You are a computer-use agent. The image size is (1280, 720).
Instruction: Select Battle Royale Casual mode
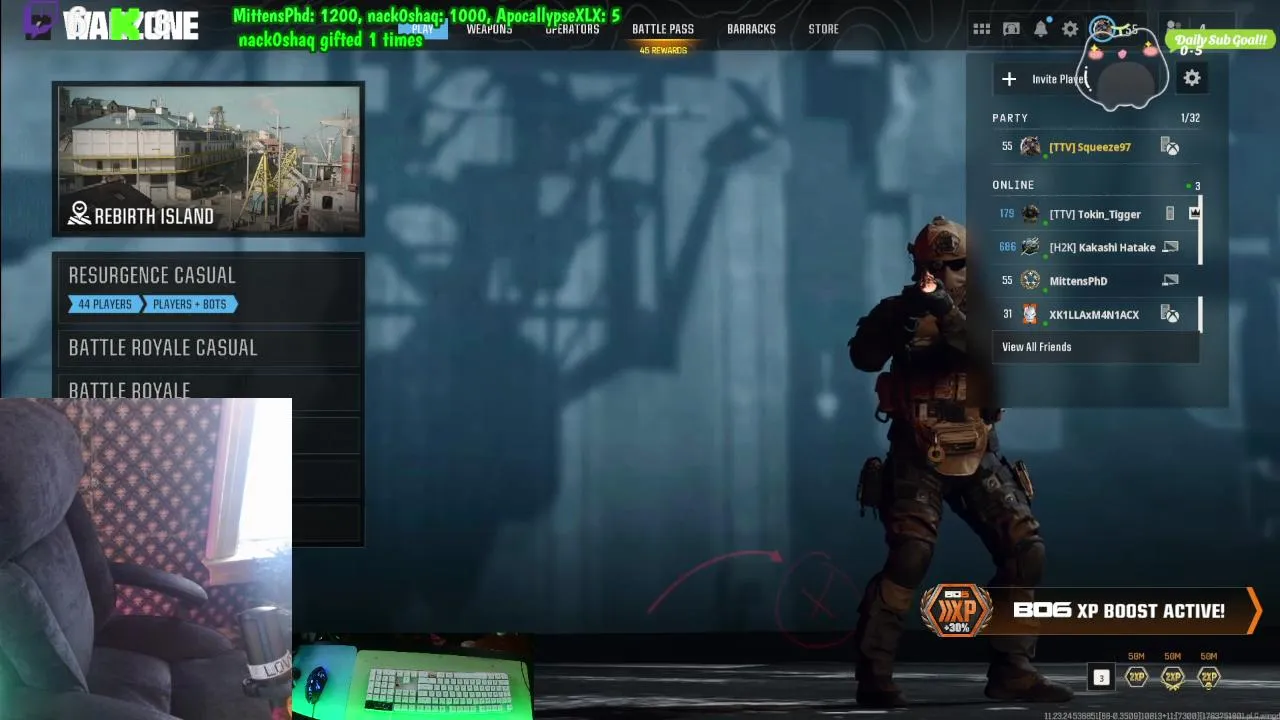pyautogui.click(x=208, y=348)
